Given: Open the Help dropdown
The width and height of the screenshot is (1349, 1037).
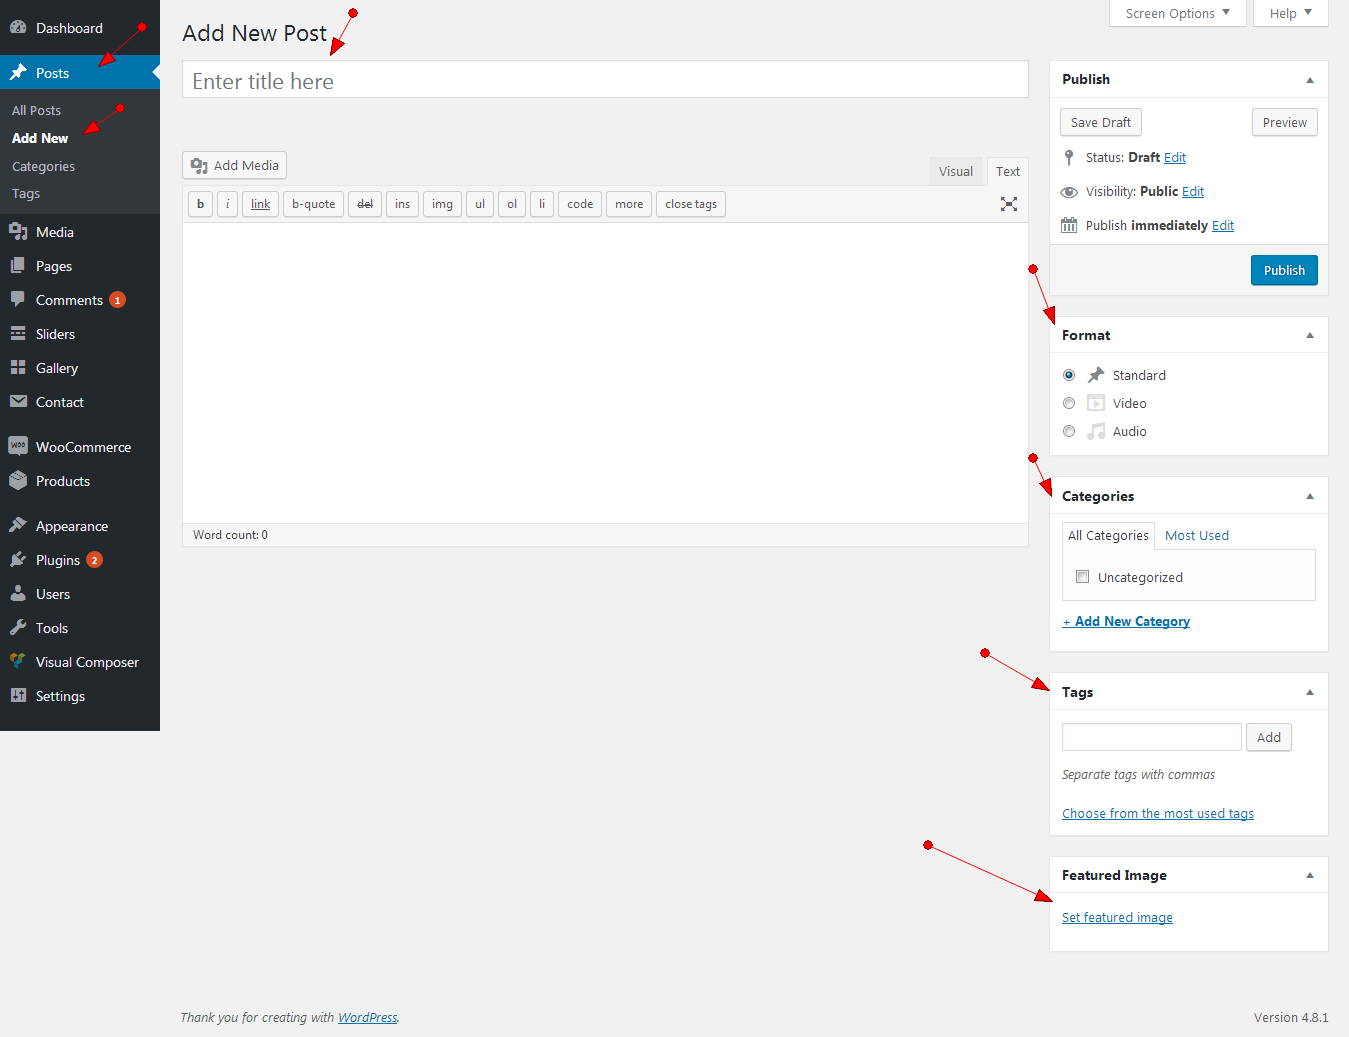Looking at the screenshot, I should pos(1290,13).
